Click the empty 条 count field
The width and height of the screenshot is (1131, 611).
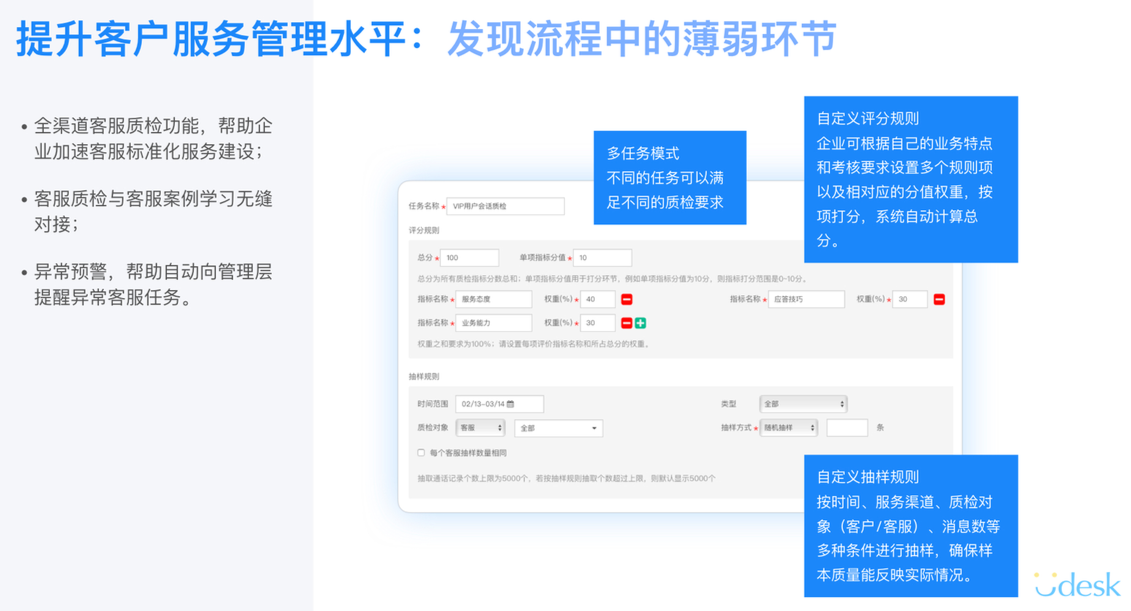[x=846, y=426]
